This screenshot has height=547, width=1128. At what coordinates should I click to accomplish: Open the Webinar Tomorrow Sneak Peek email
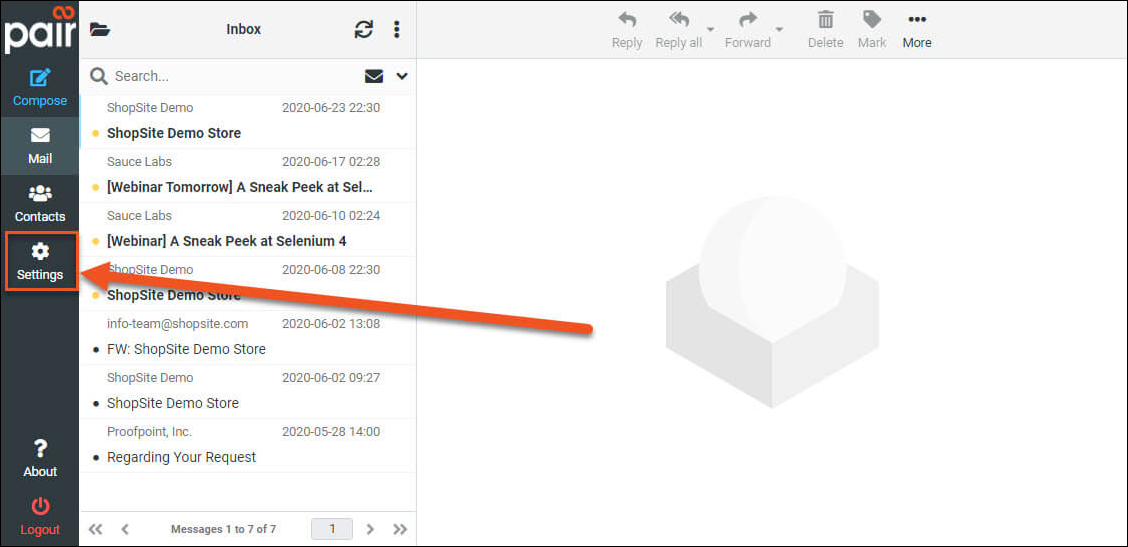pos(247,176)
